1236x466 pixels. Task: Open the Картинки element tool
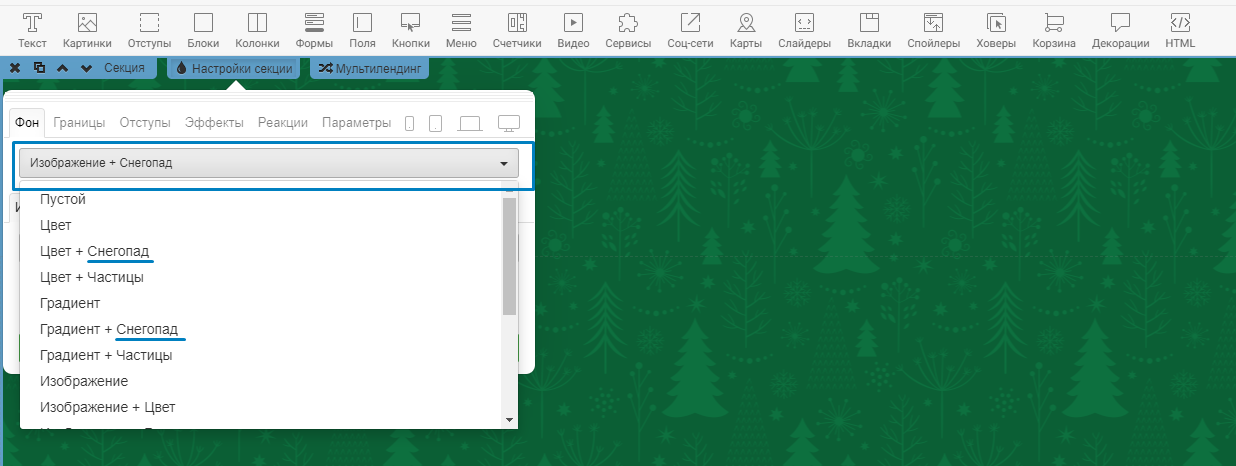pyautogui.click(x=87, y=30)
